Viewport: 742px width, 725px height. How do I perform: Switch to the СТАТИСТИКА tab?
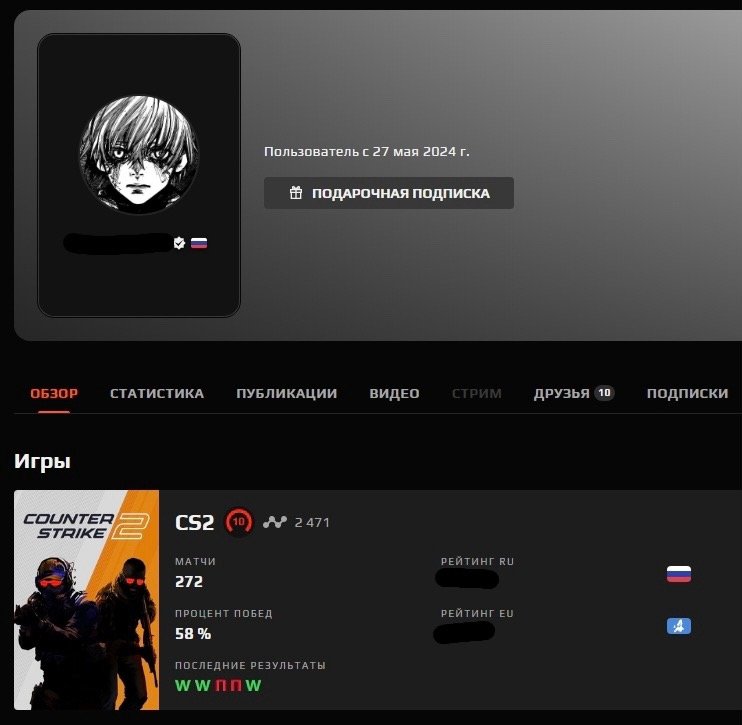[157, 393]
